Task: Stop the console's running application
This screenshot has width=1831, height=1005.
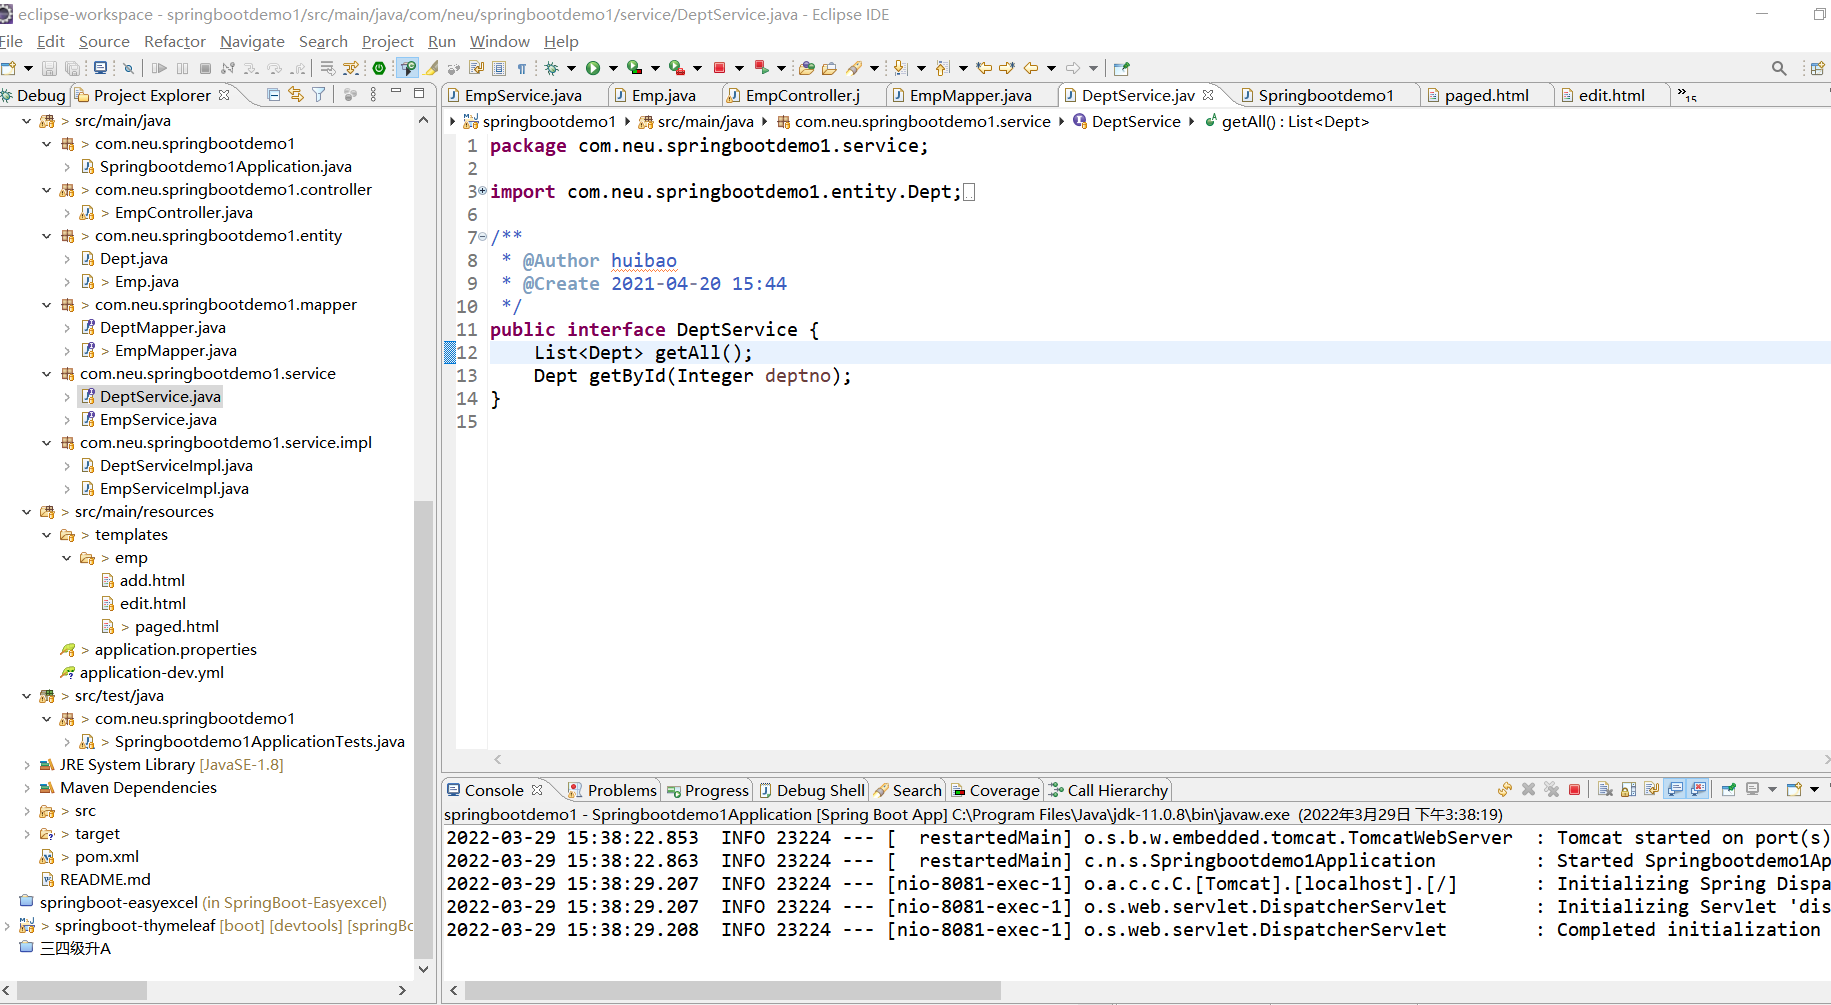Action: coord(1574,790)
